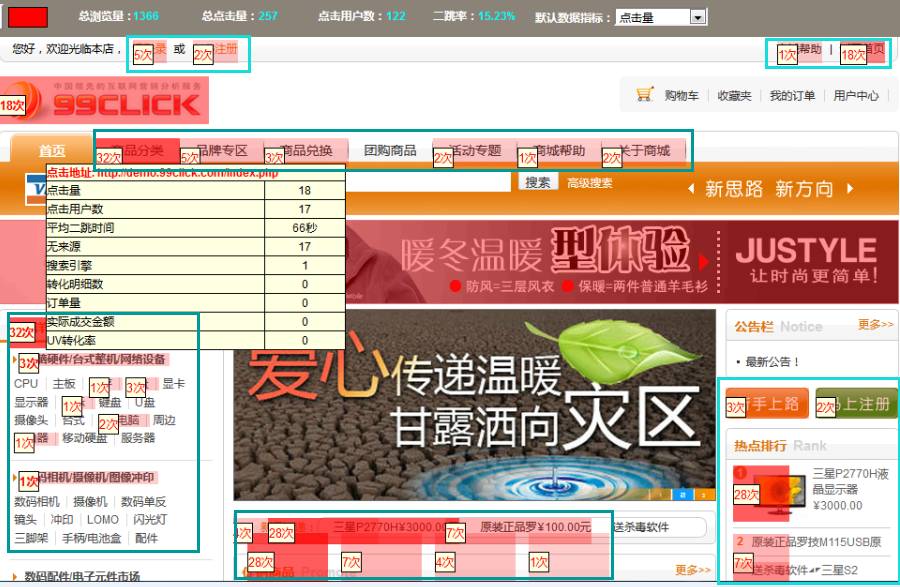The height and width of the screenshot is (587, 900).
Task: Select the third carousel indicator dot
Action: tap(705, 493)
